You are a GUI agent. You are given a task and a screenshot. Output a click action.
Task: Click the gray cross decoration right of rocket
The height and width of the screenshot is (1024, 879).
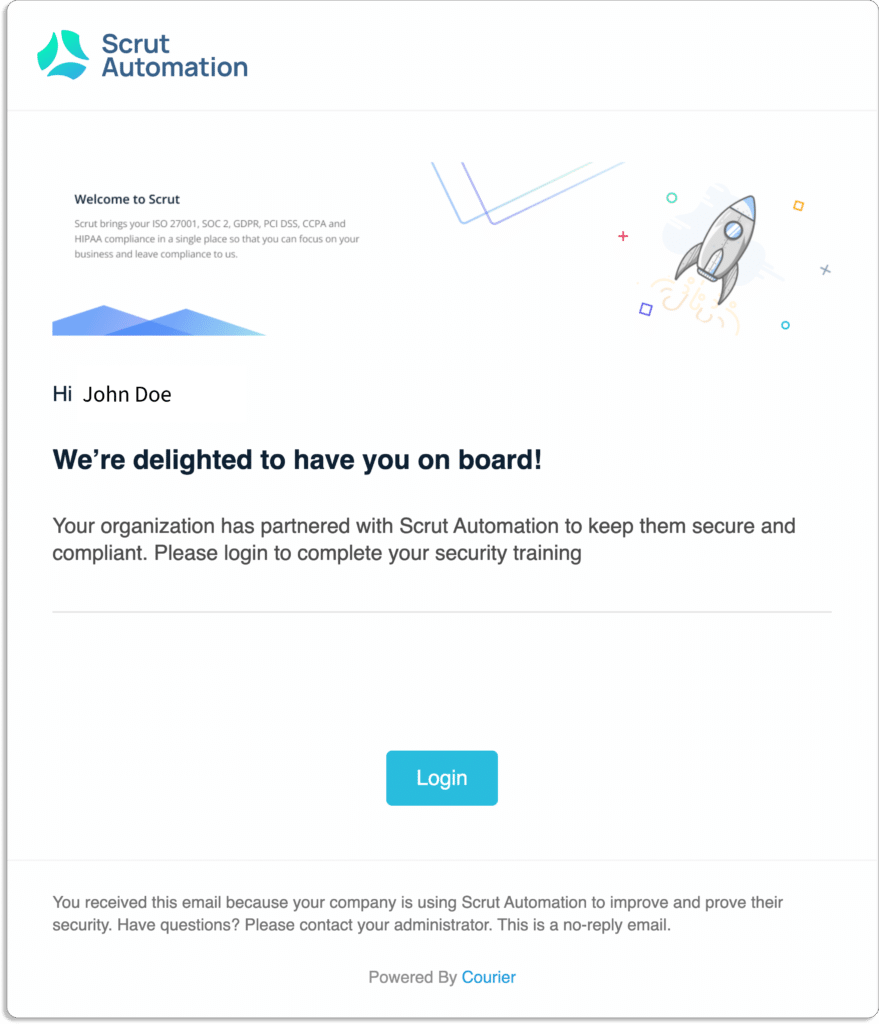pos(825,270)
